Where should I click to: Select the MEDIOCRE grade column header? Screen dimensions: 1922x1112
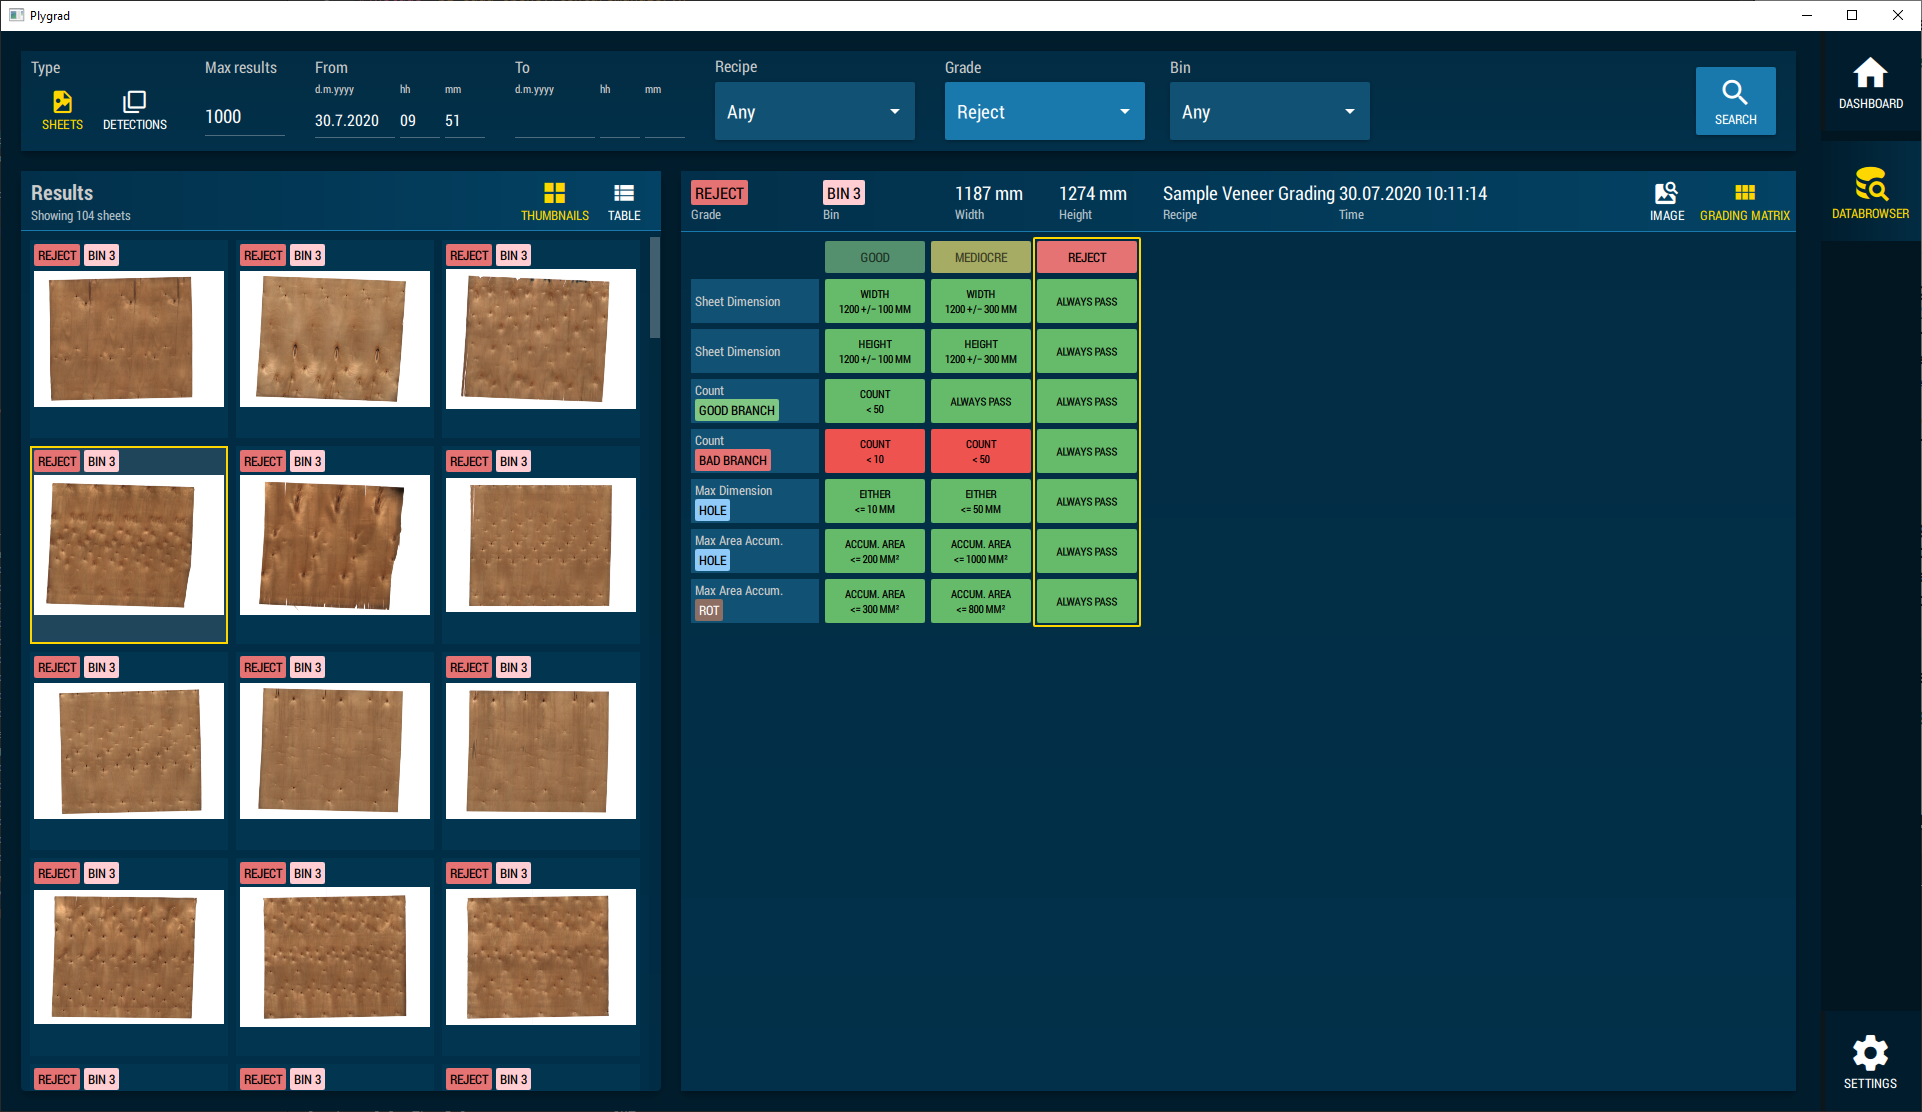(x=980, y=257)
